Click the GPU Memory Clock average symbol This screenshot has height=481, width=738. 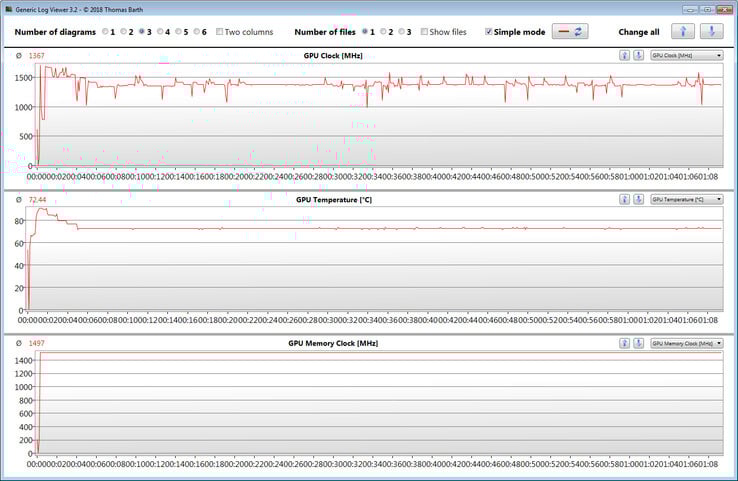tap(19, 343)
